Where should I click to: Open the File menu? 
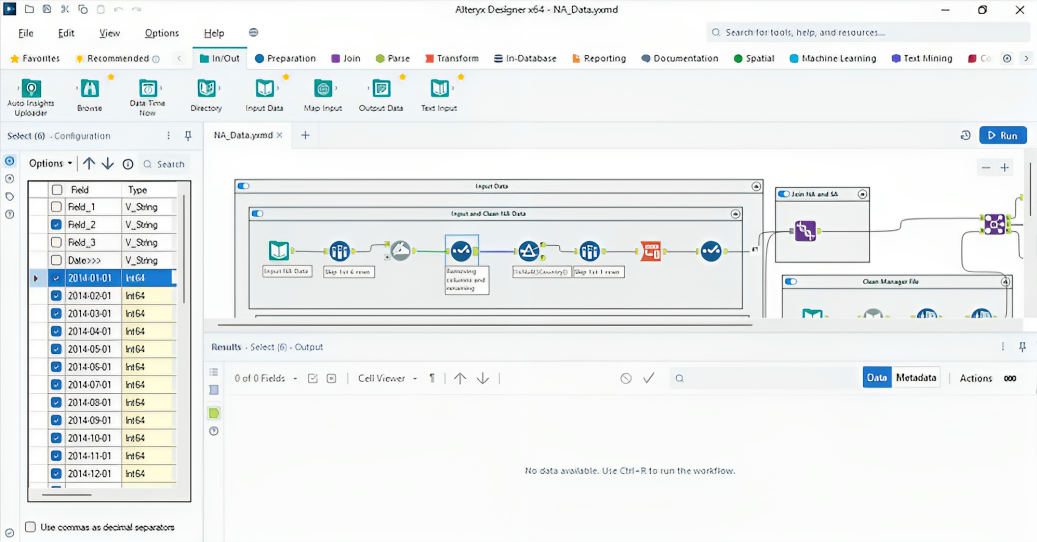[x=26, y=33]
